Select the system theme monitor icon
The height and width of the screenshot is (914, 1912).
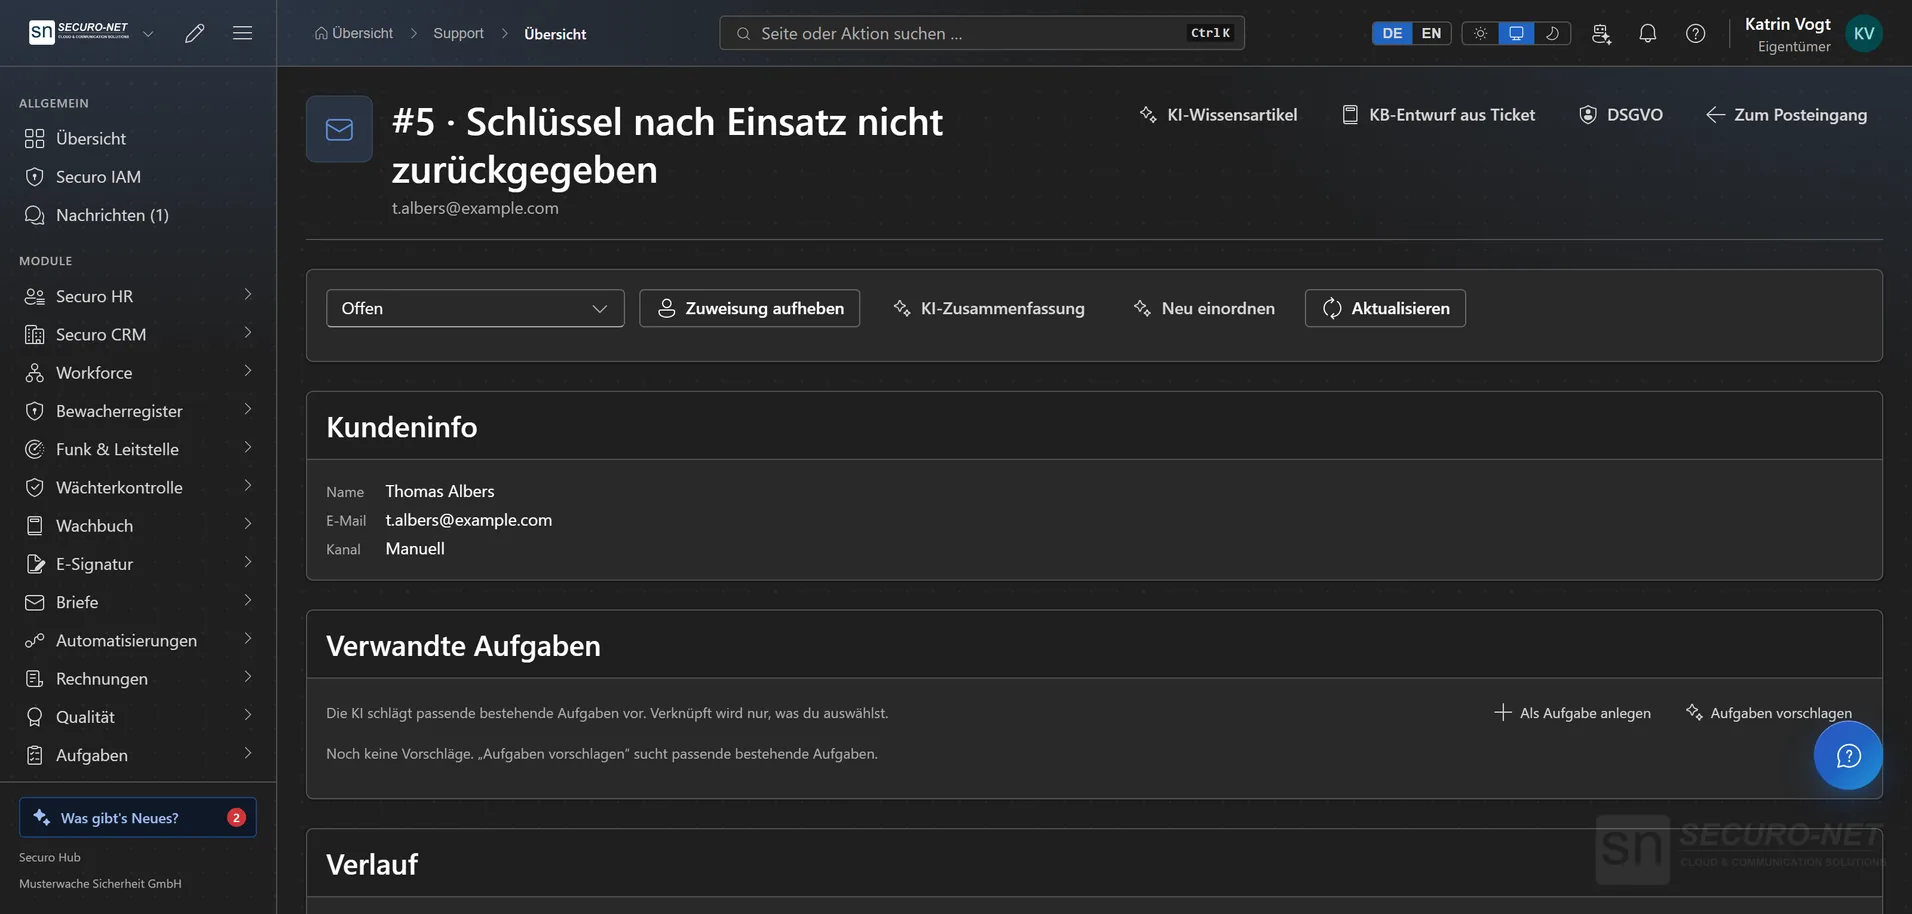click(x=1516, y=33)
